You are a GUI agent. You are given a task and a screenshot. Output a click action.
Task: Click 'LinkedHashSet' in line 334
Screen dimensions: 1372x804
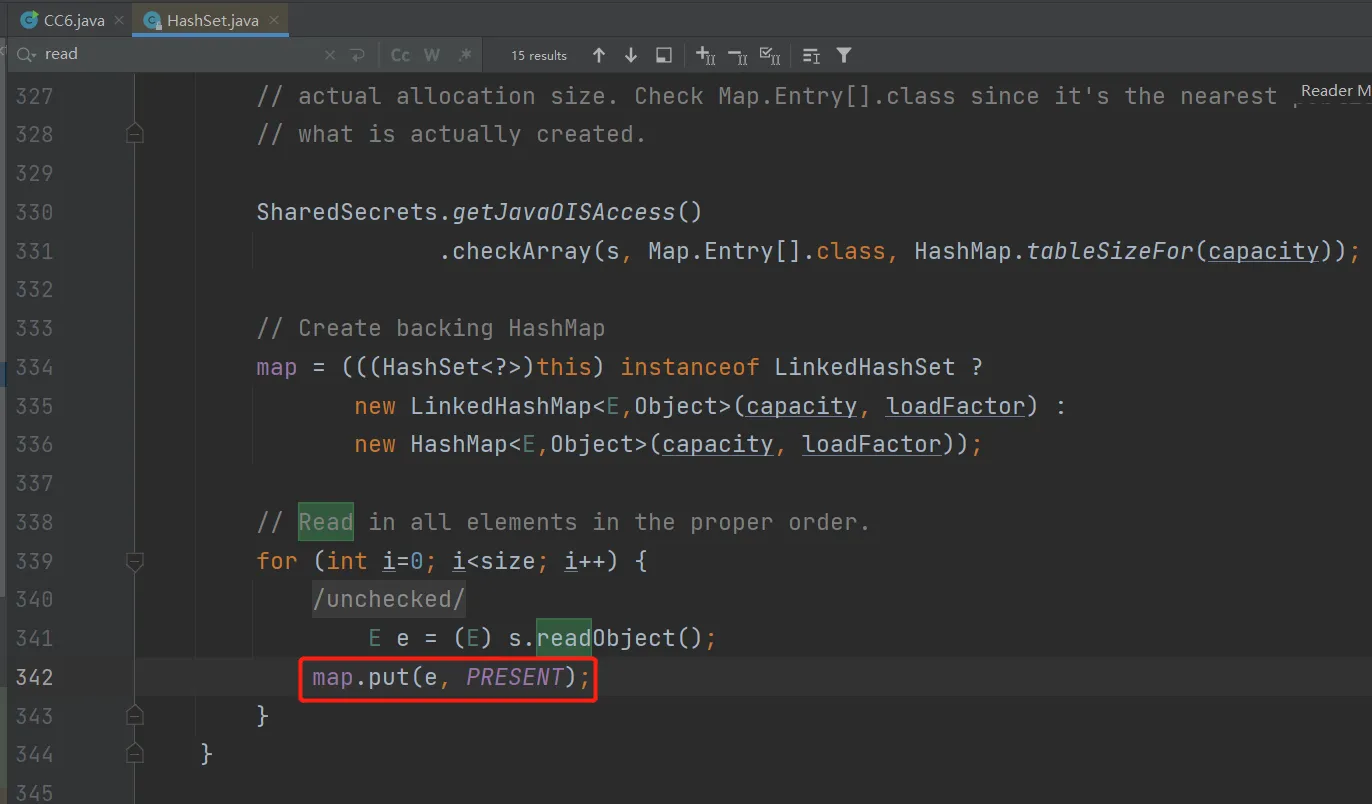click(x=865, y=367)
